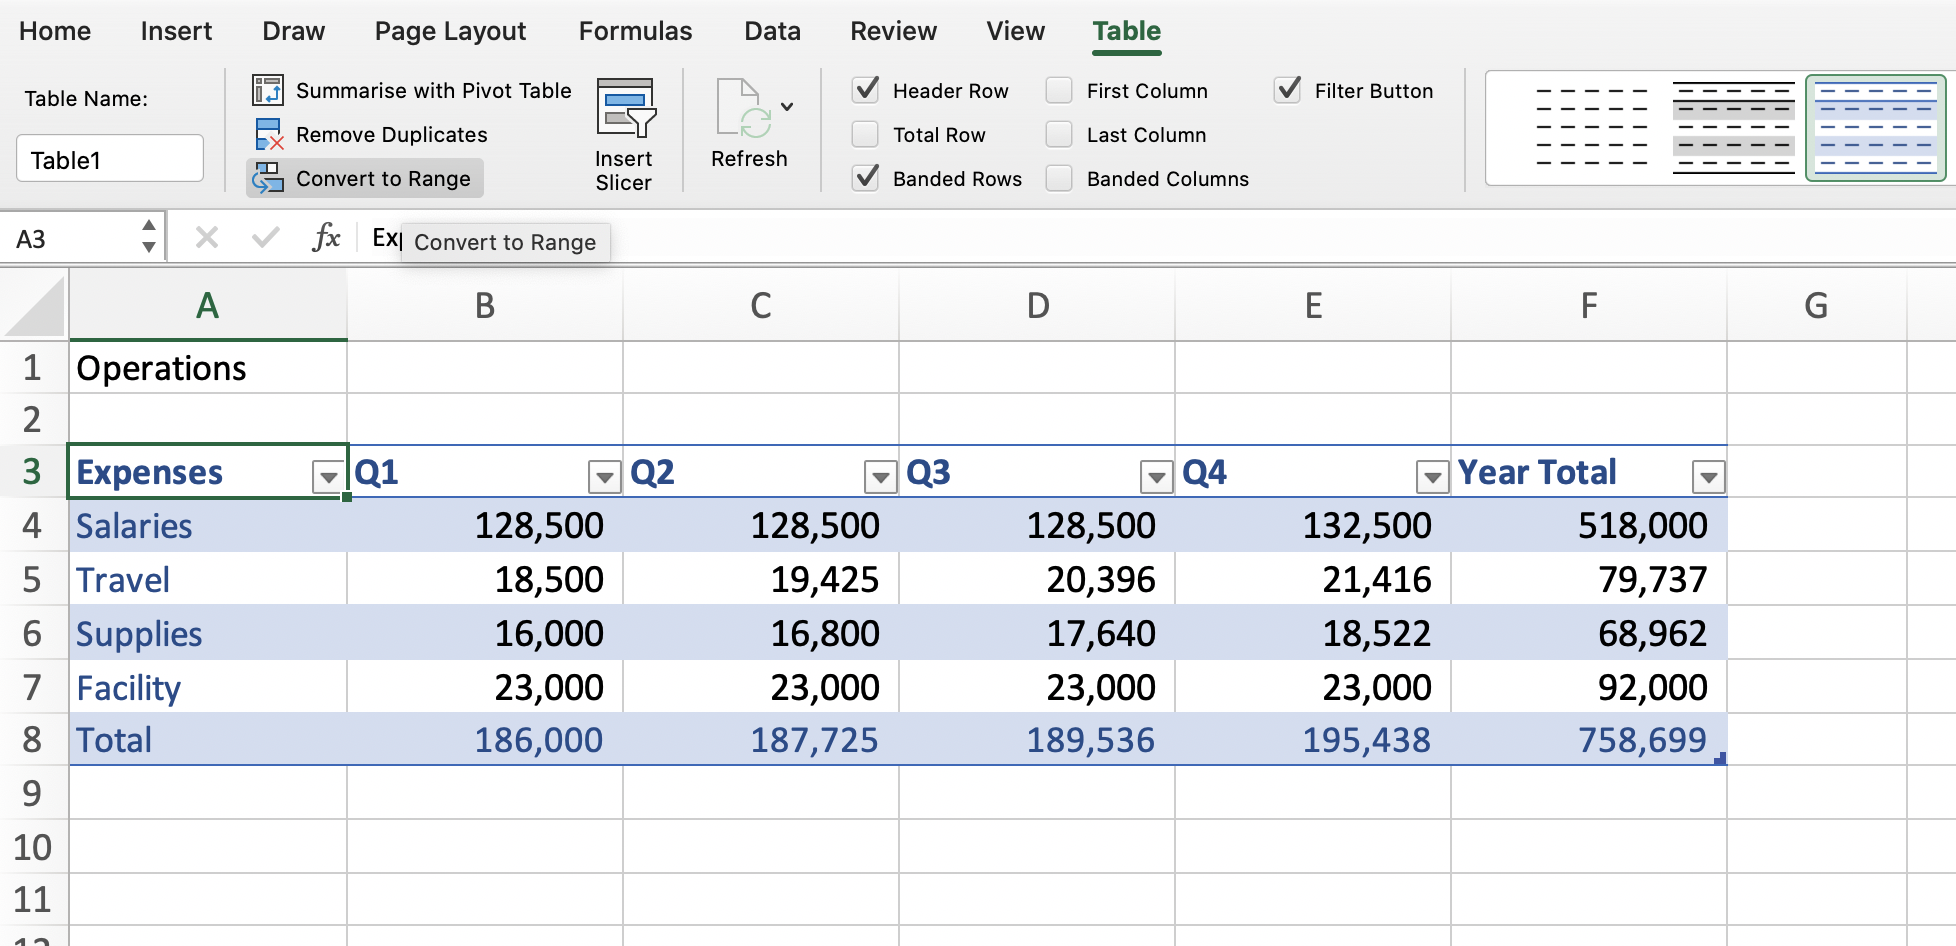
Task: Click the Remove Duplicates icon
Action: (x=268, y=134)
